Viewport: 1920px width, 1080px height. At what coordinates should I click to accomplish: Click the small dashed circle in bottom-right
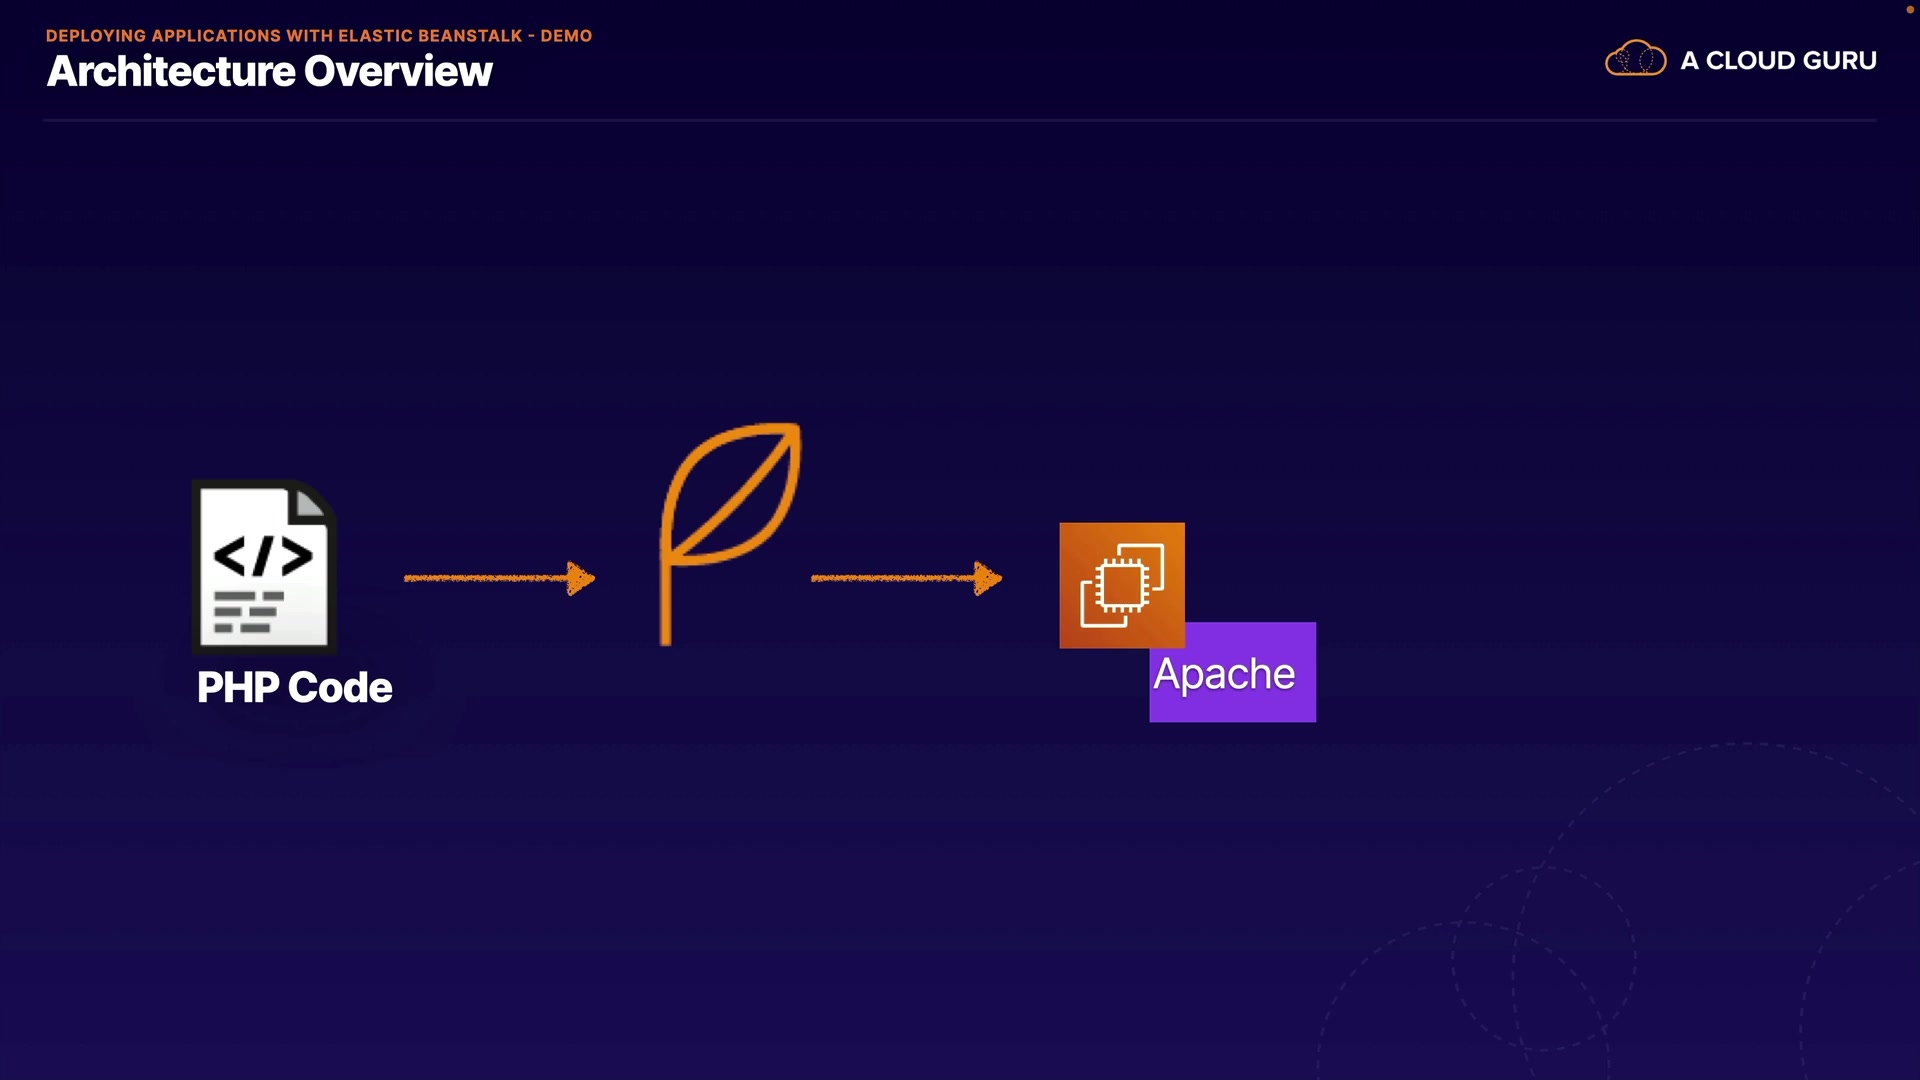pyautogui.click(x=1544, y=958)
